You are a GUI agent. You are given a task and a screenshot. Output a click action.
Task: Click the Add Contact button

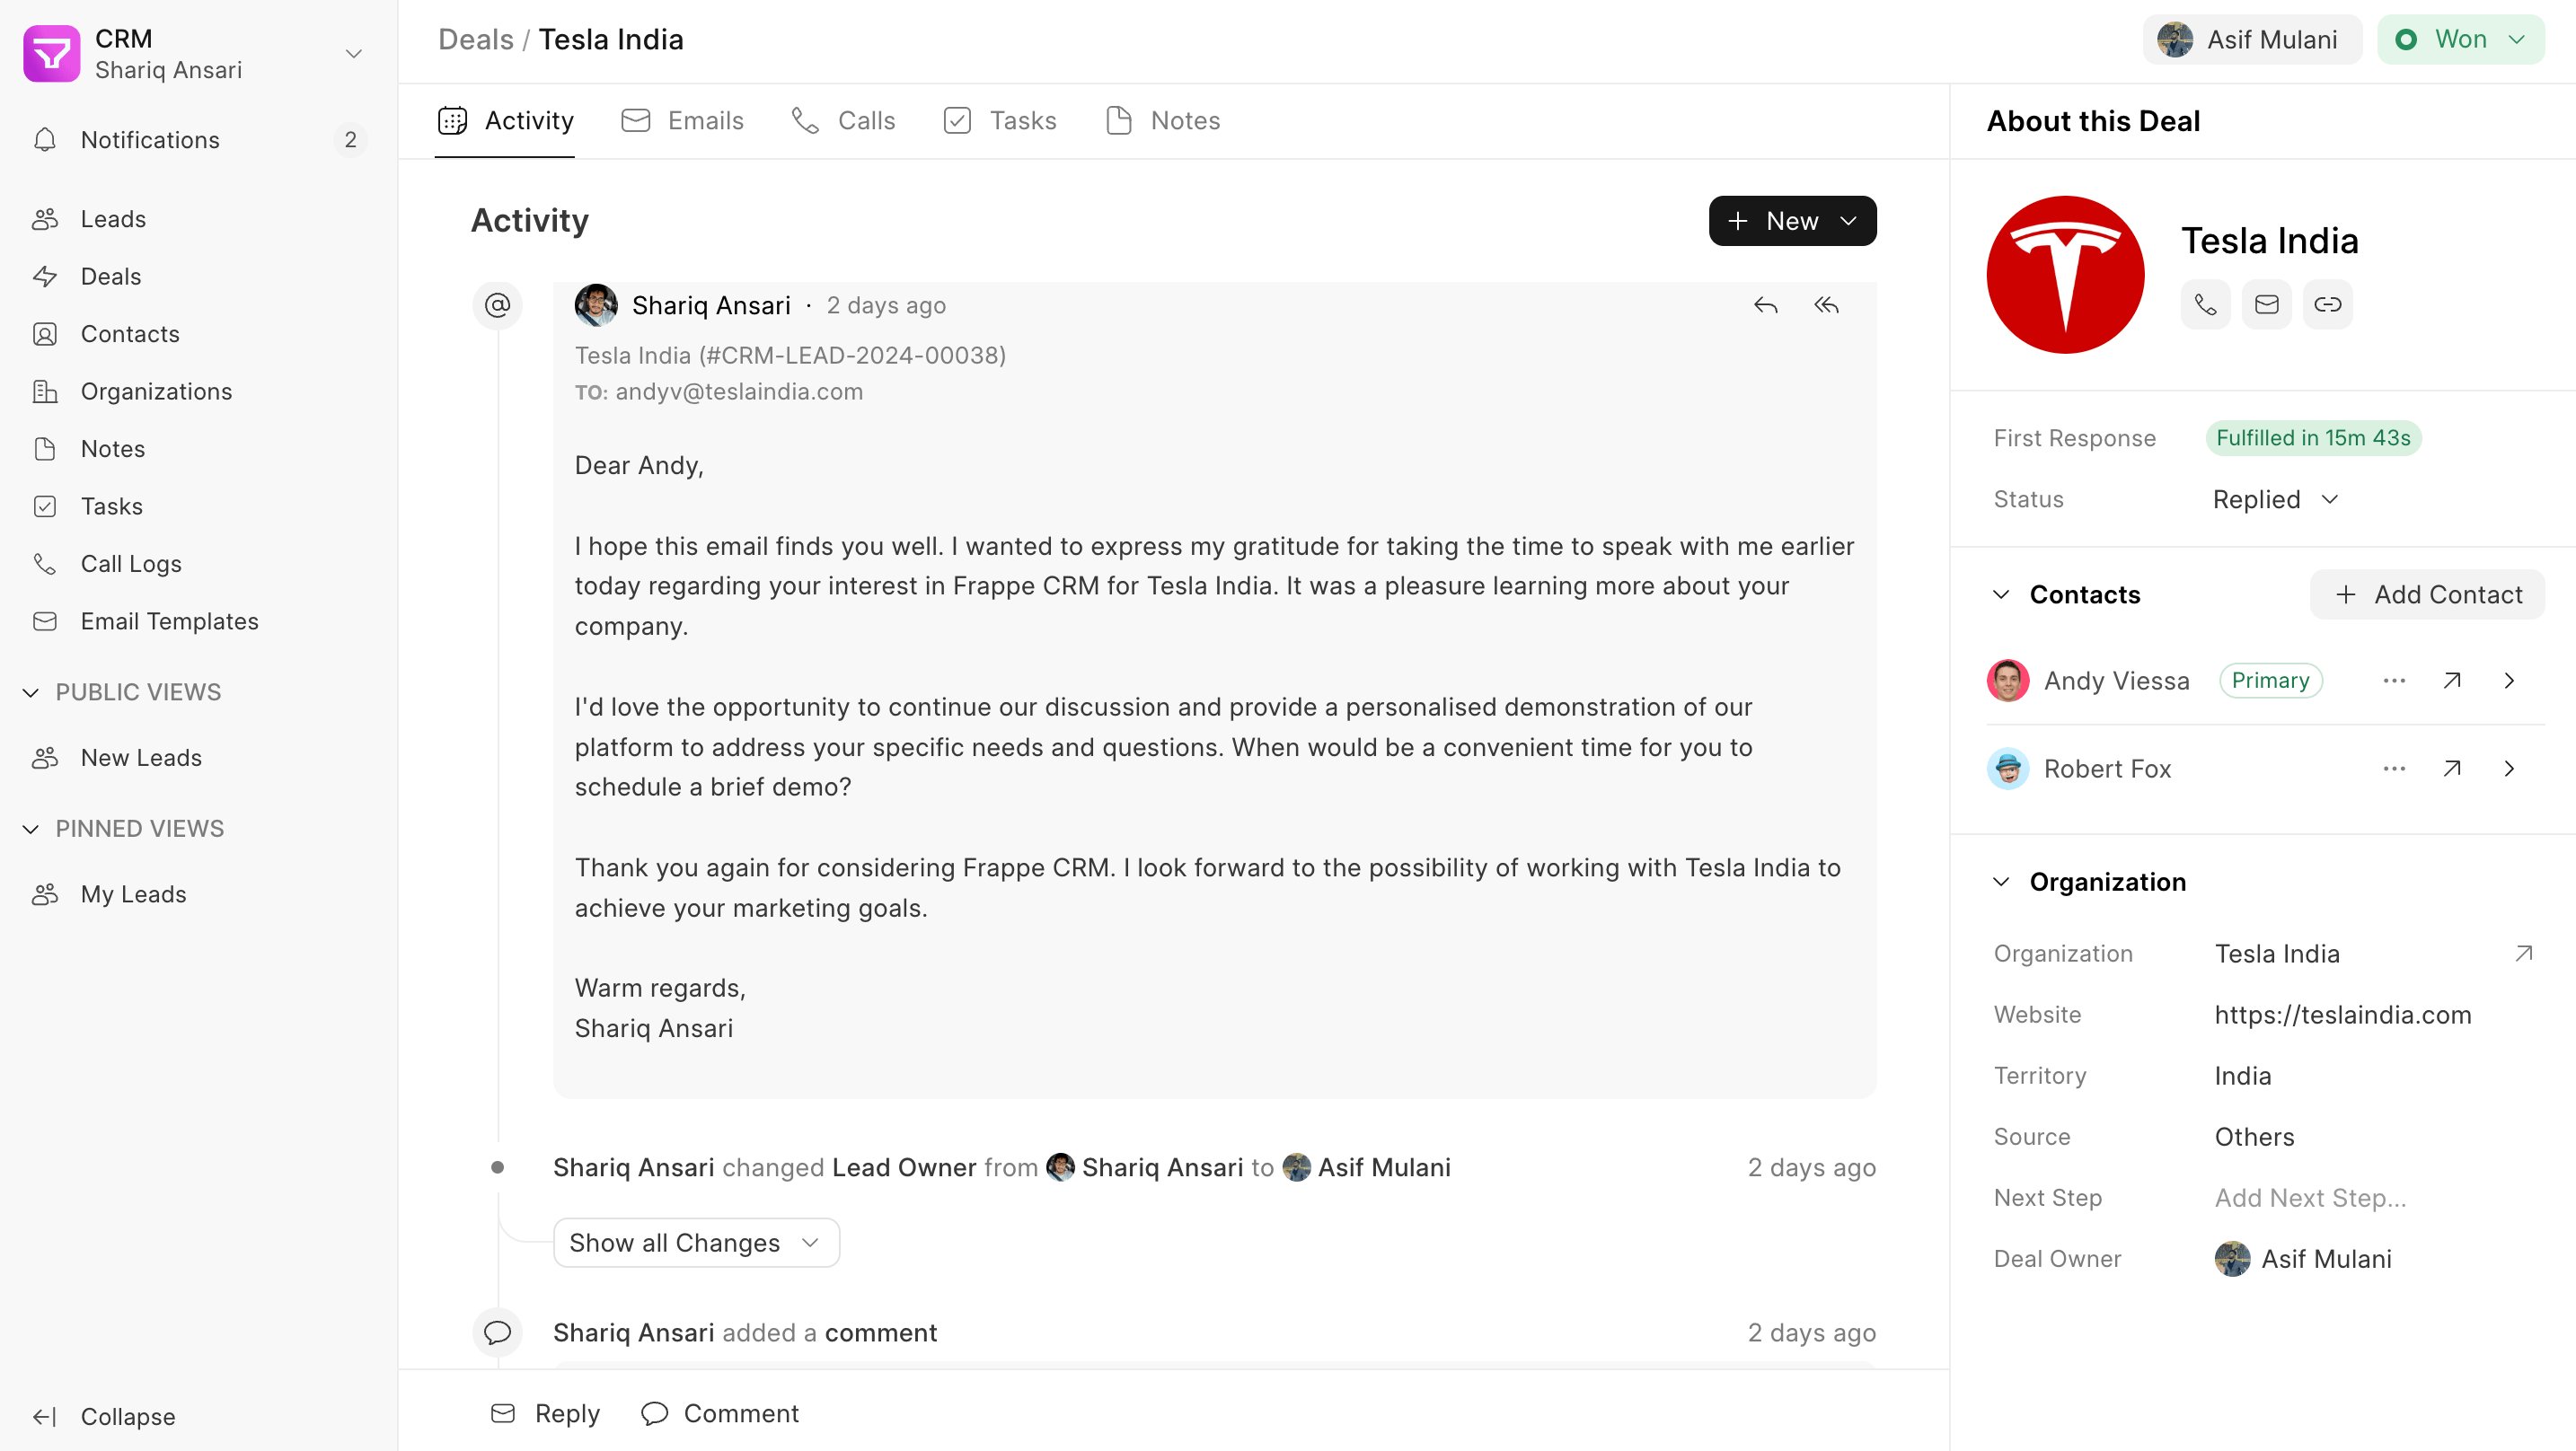(2427, 595)
